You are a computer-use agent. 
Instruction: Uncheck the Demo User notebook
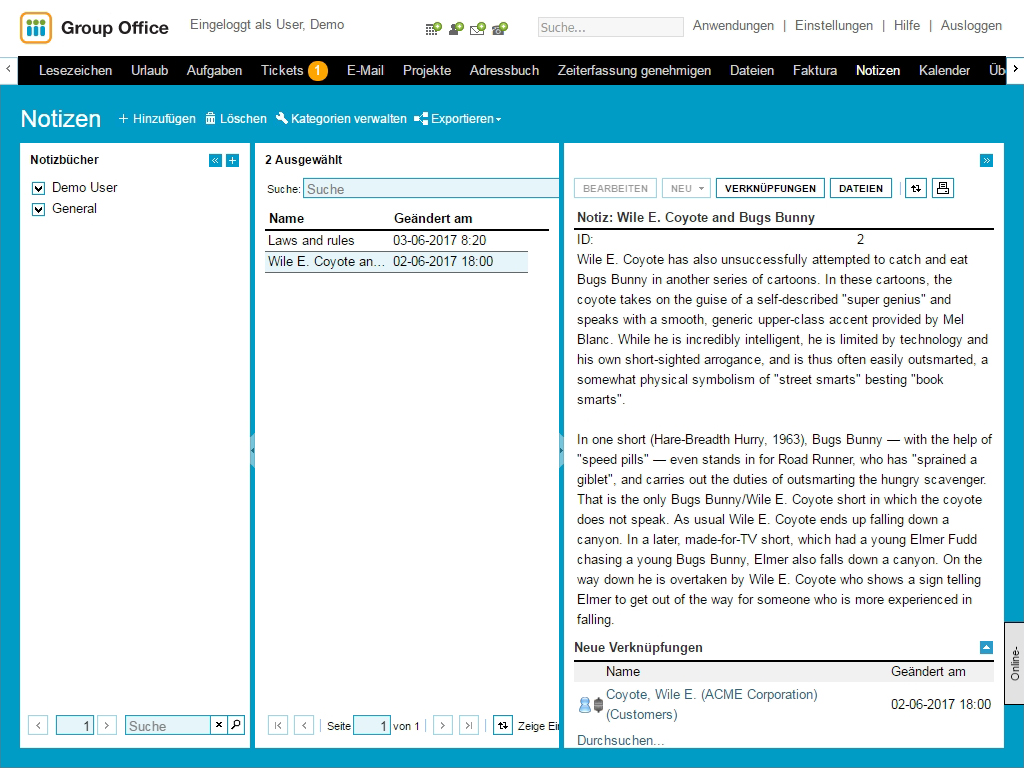click(x=39, y=188)
